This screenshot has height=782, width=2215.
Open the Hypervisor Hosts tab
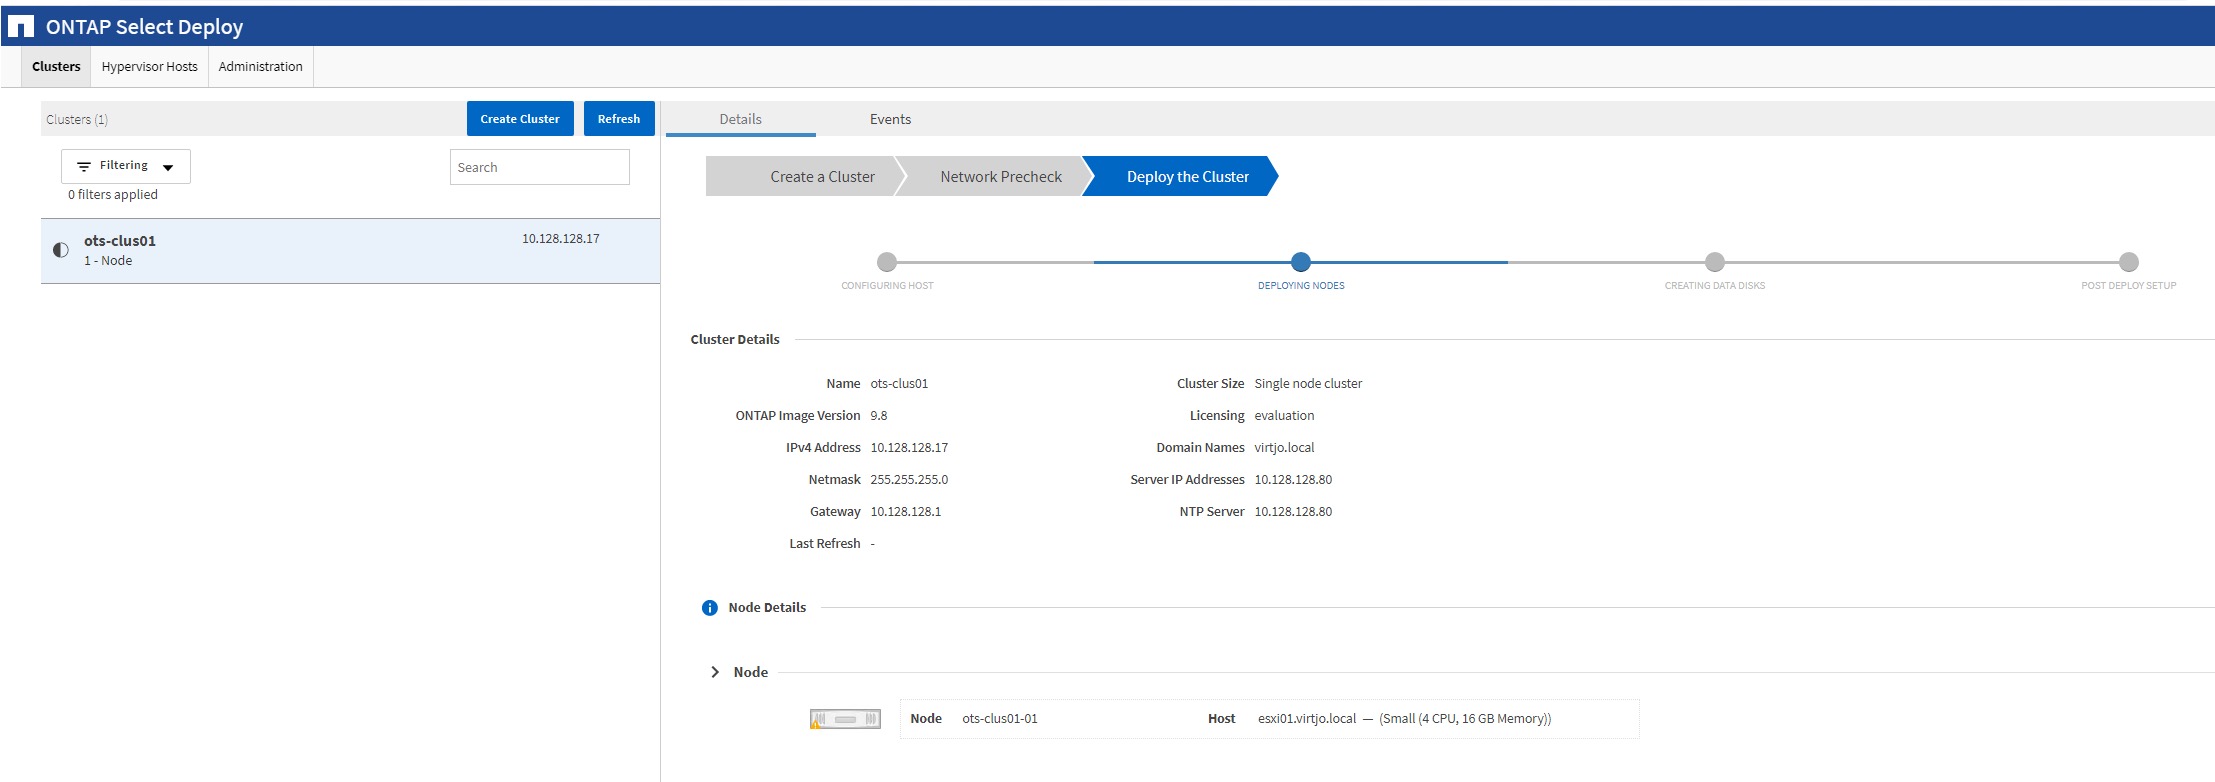149,67
